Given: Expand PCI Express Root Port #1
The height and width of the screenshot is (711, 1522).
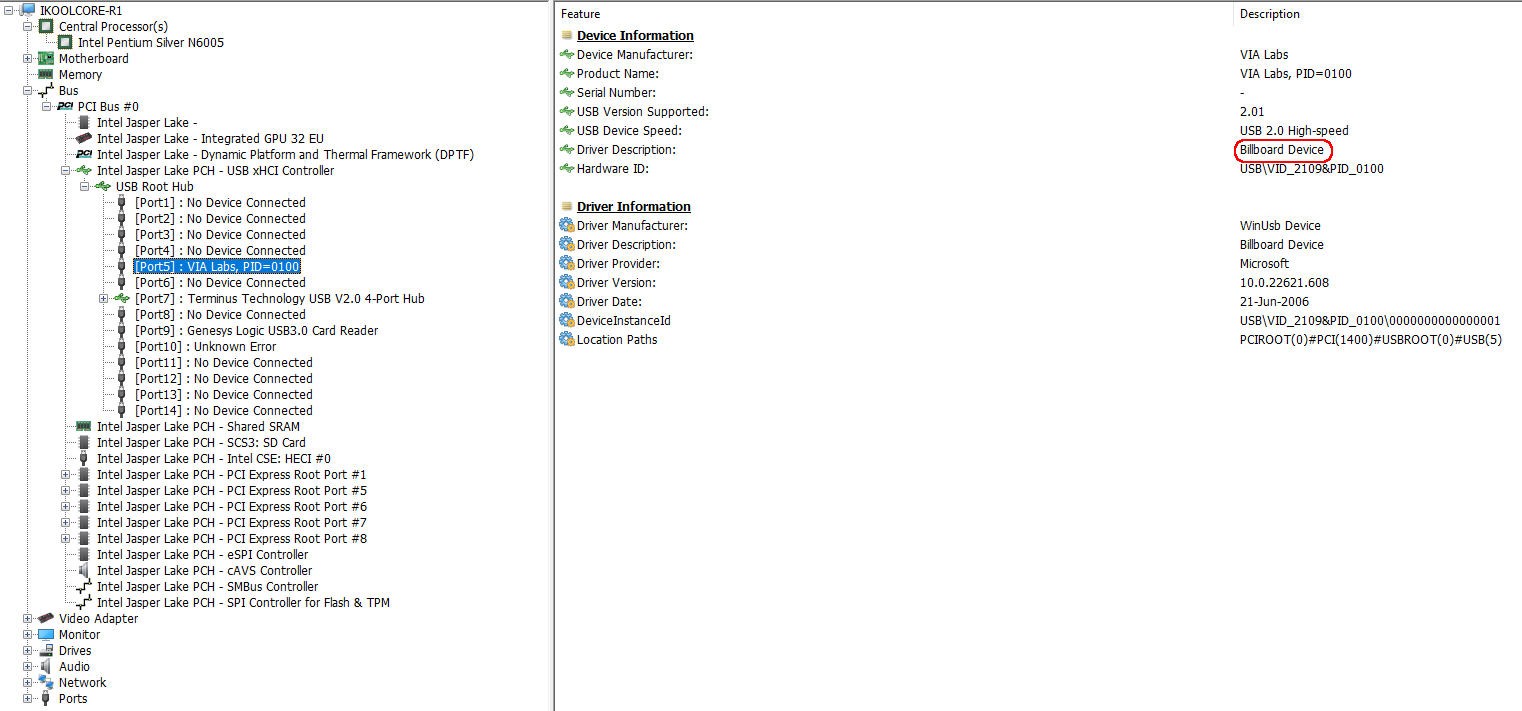Looking at the screenshot, I should (66, 474).
